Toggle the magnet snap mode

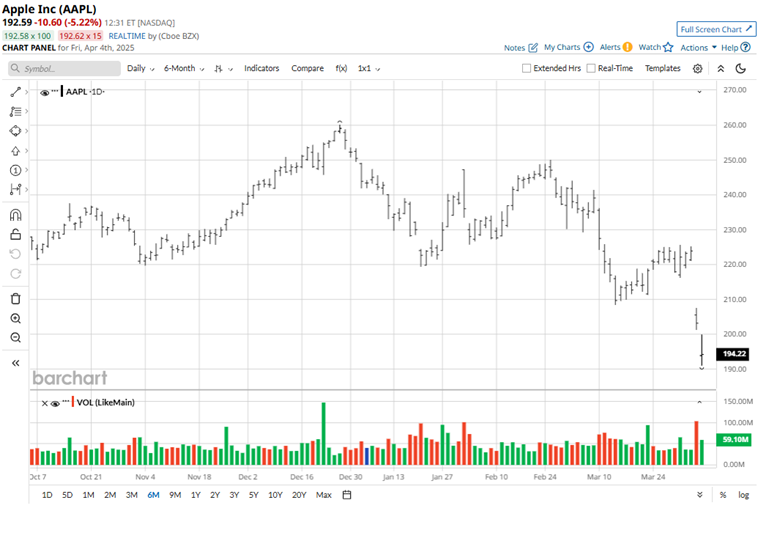(x=15, y=215)
